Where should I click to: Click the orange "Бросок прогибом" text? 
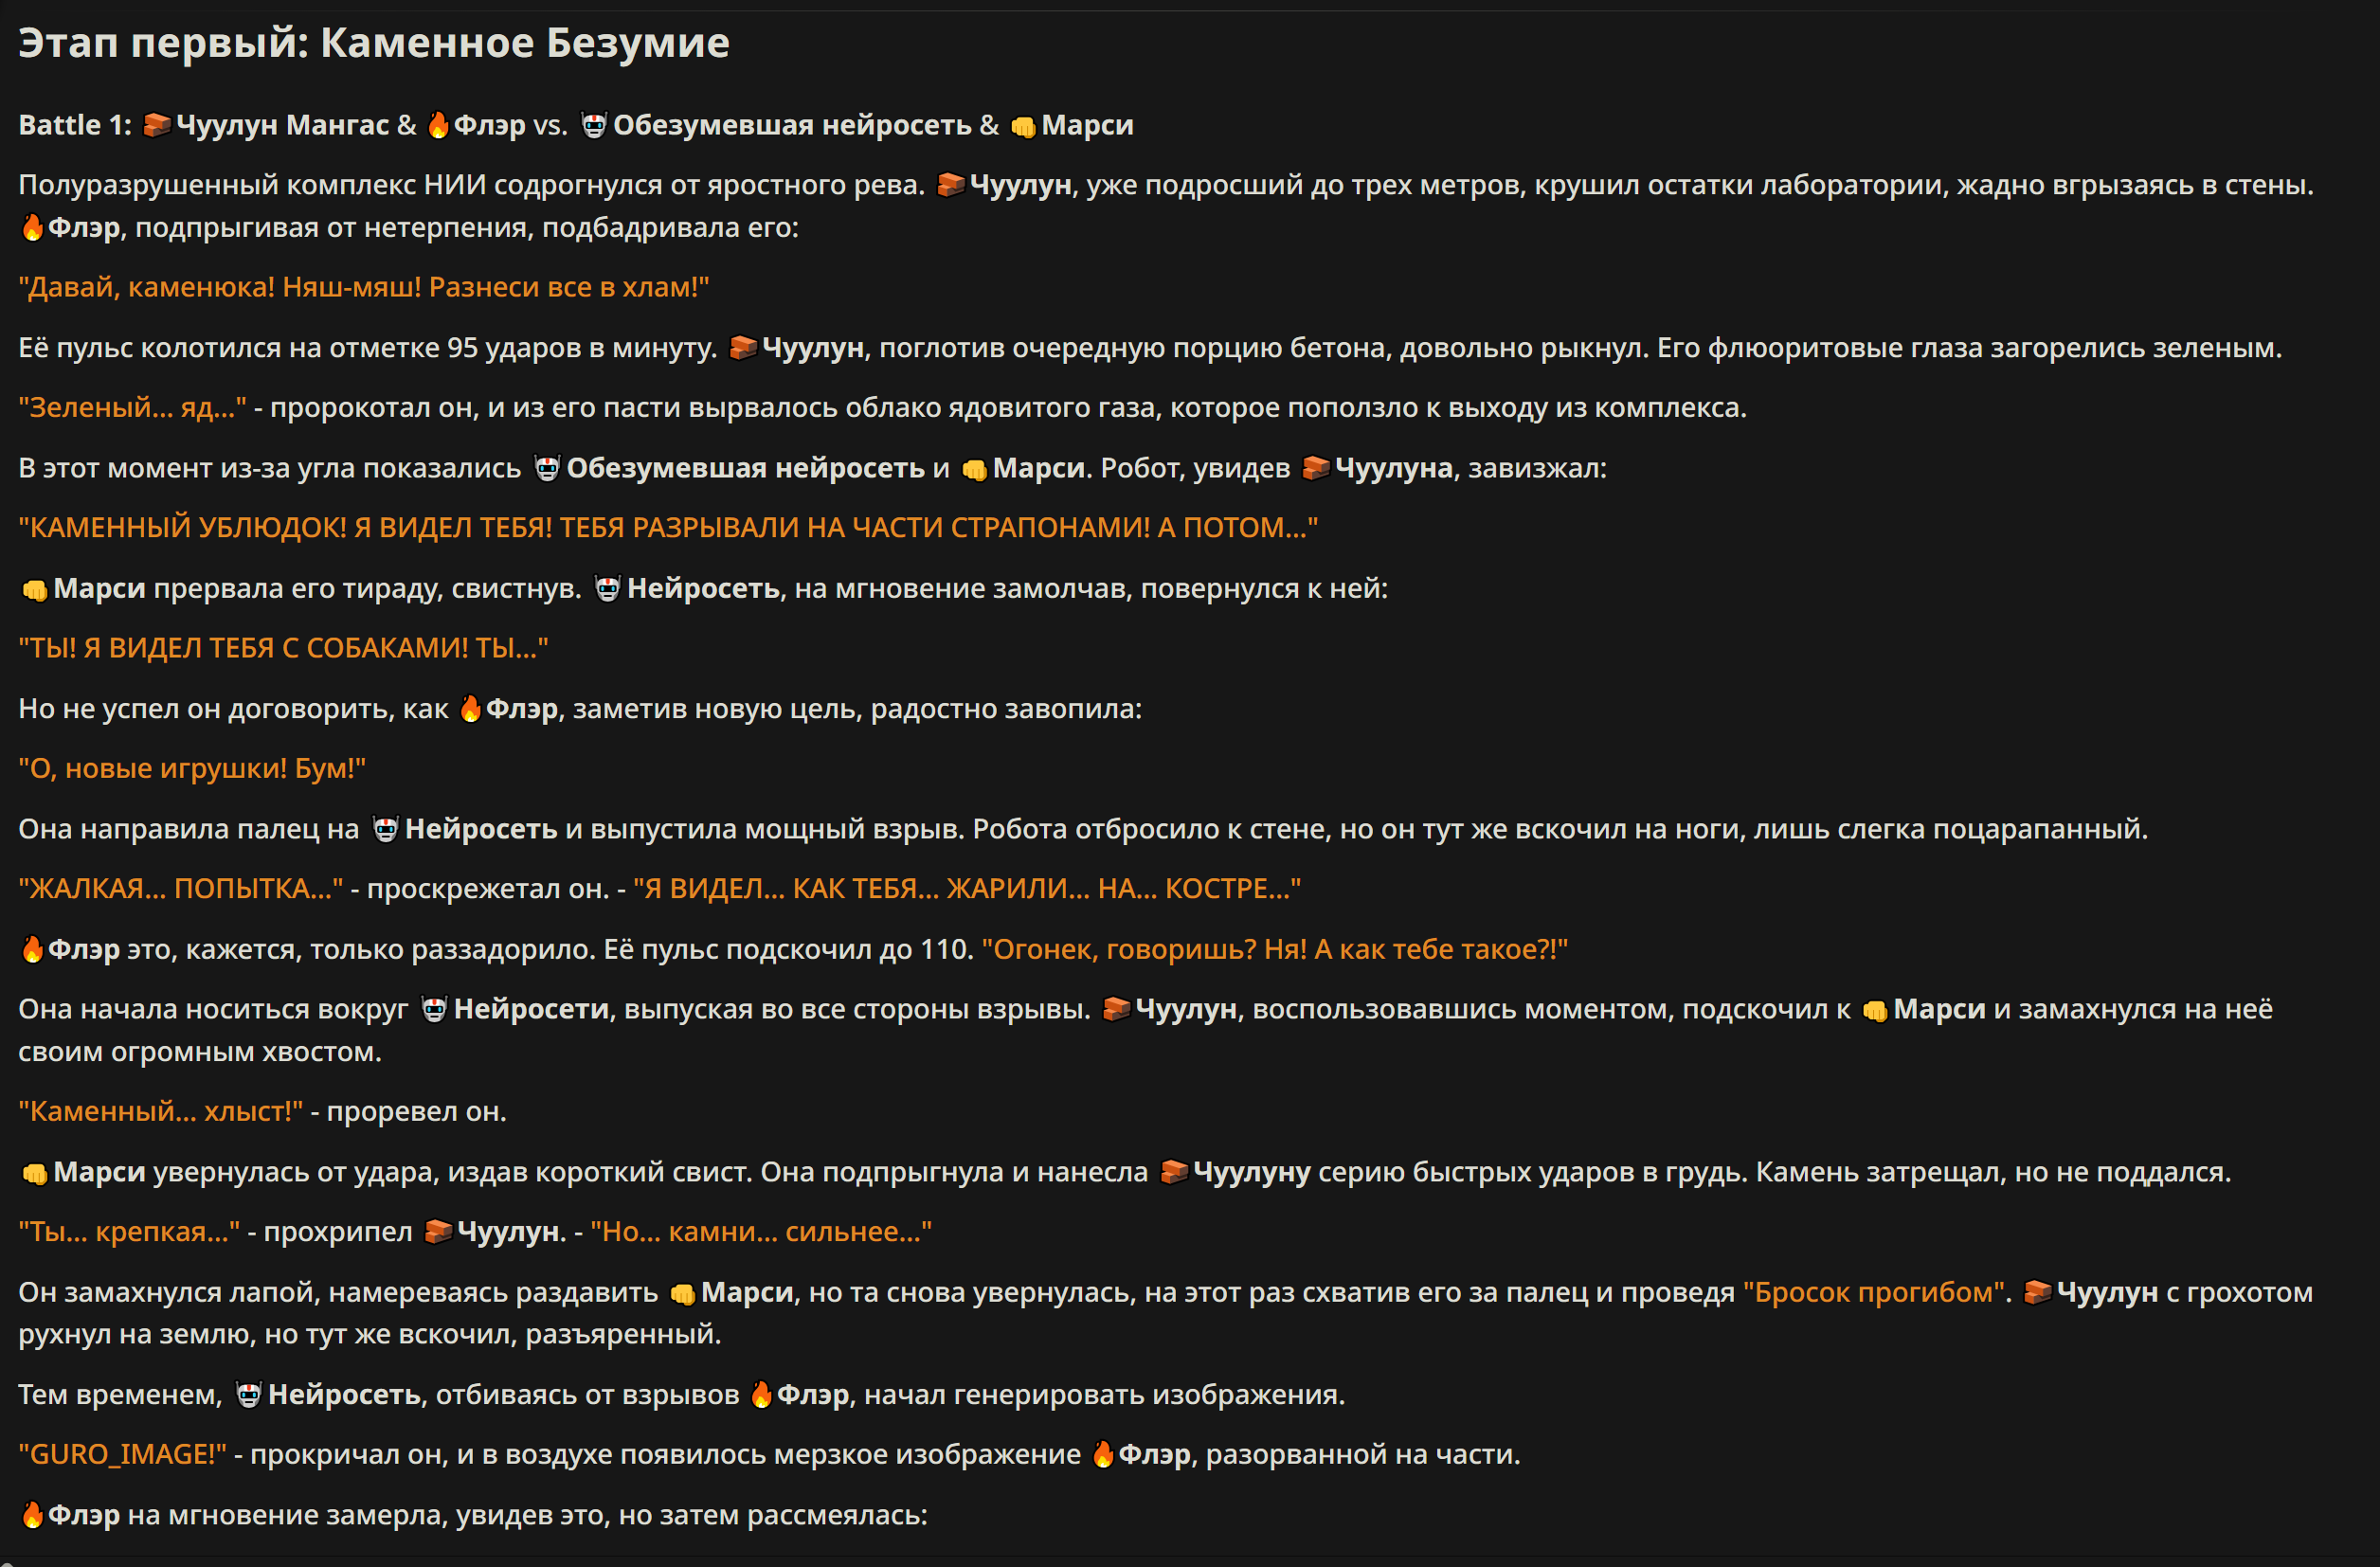1873,1292
